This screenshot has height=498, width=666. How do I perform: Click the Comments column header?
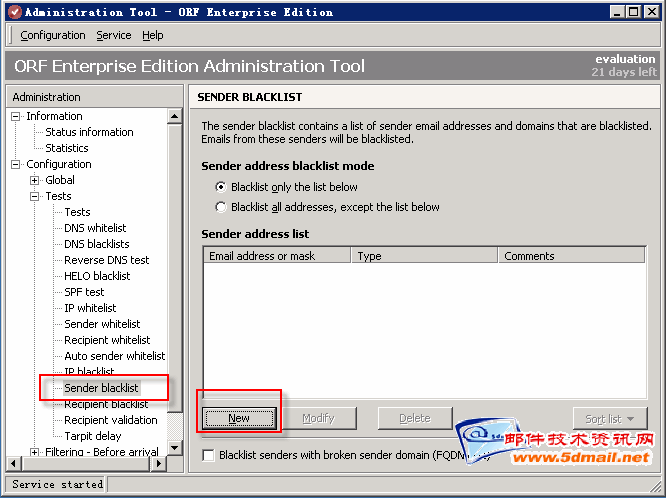click(x=570, y=256)
